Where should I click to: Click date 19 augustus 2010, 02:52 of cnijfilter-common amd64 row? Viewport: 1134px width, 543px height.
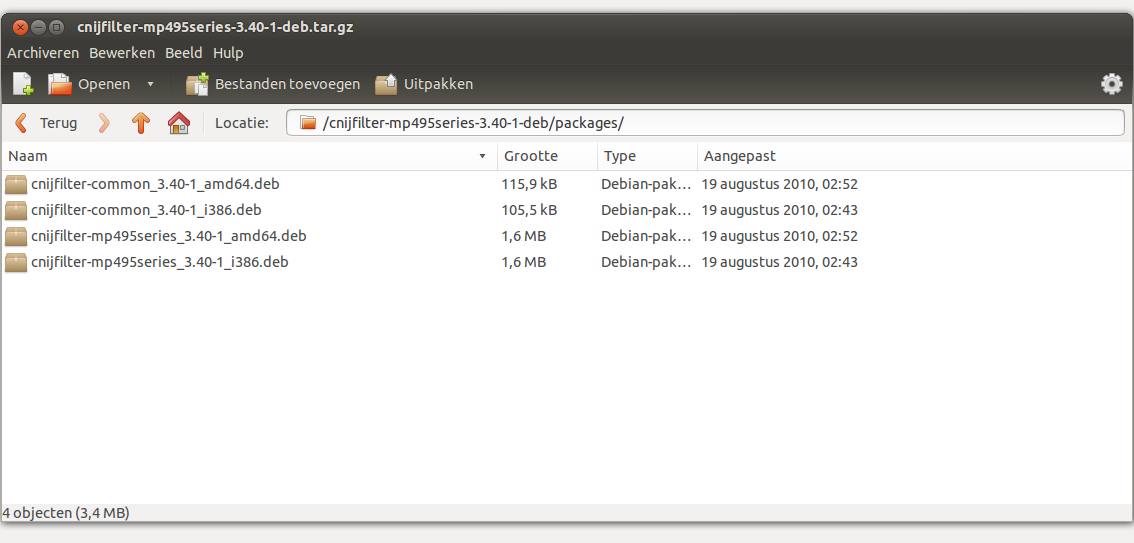tap(780, 184)
